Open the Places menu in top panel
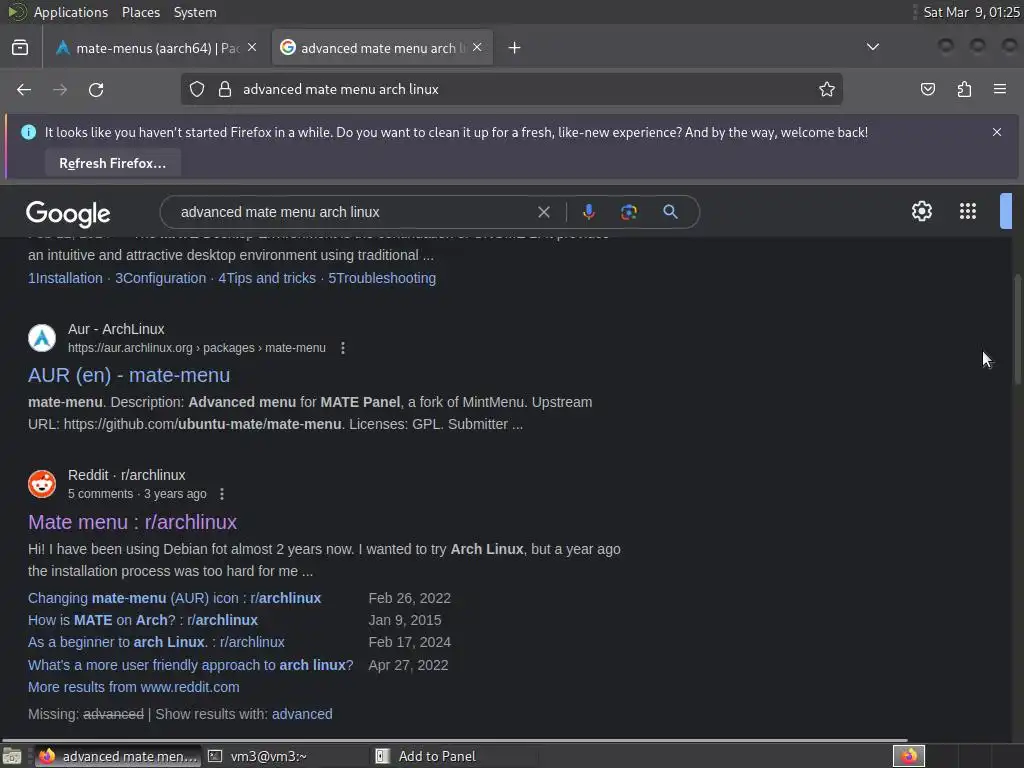The width and height of the screenshot is (1024, 768). tap(141, 12)
